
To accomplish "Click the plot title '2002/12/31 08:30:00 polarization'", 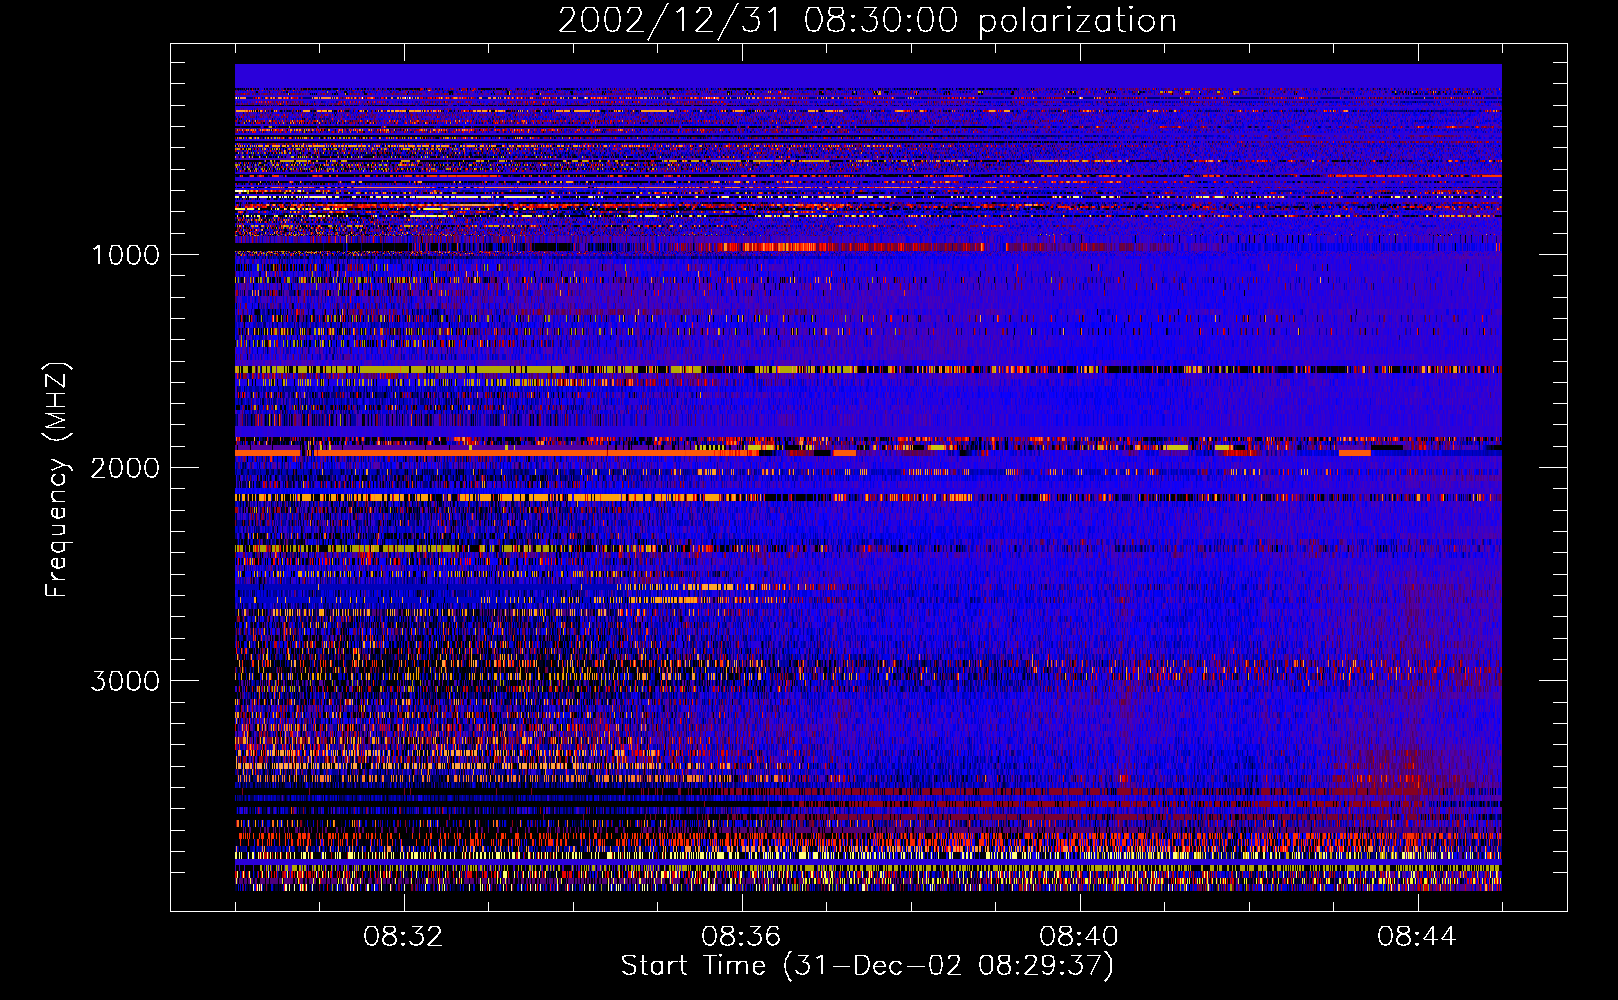I will point(867,21).
